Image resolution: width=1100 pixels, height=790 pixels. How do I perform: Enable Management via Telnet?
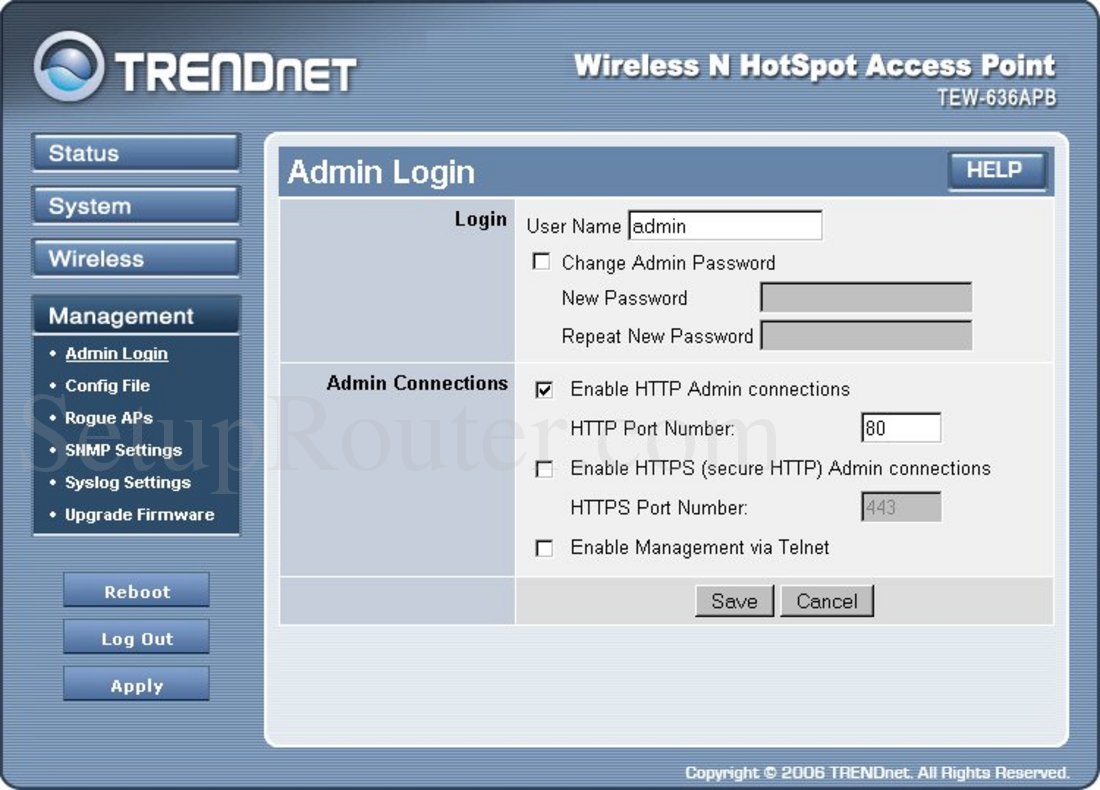[544, 548]
